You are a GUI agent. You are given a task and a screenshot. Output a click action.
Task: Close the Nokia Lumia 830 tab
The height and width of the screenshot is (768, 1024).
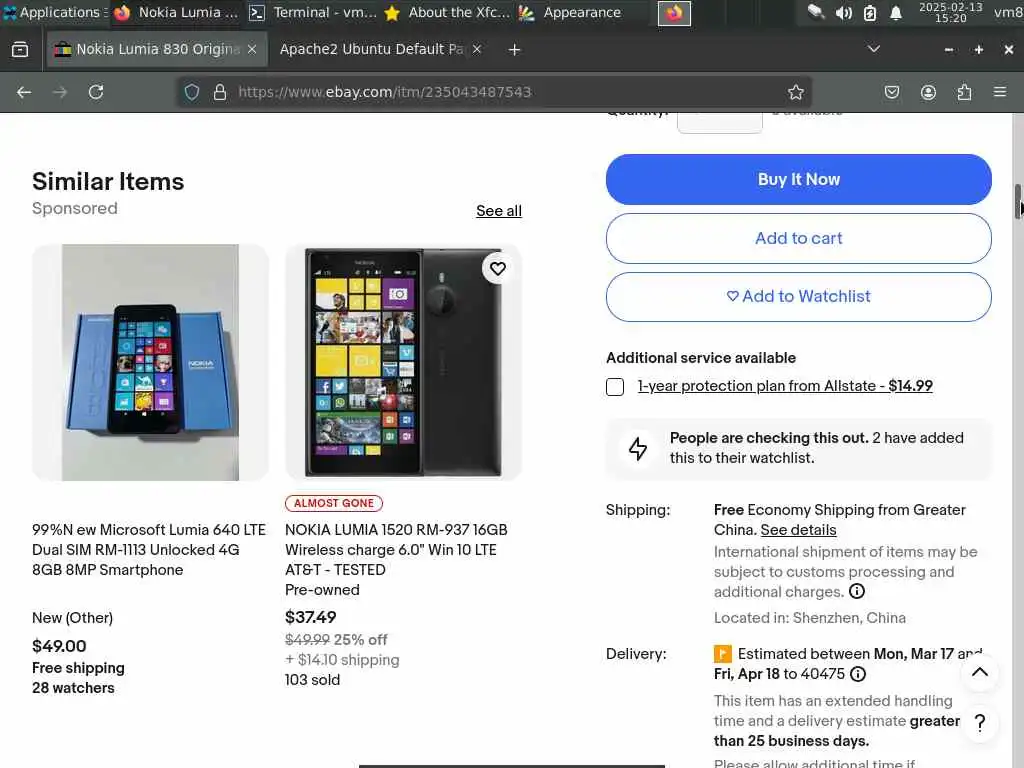click(x=252, y=50)
